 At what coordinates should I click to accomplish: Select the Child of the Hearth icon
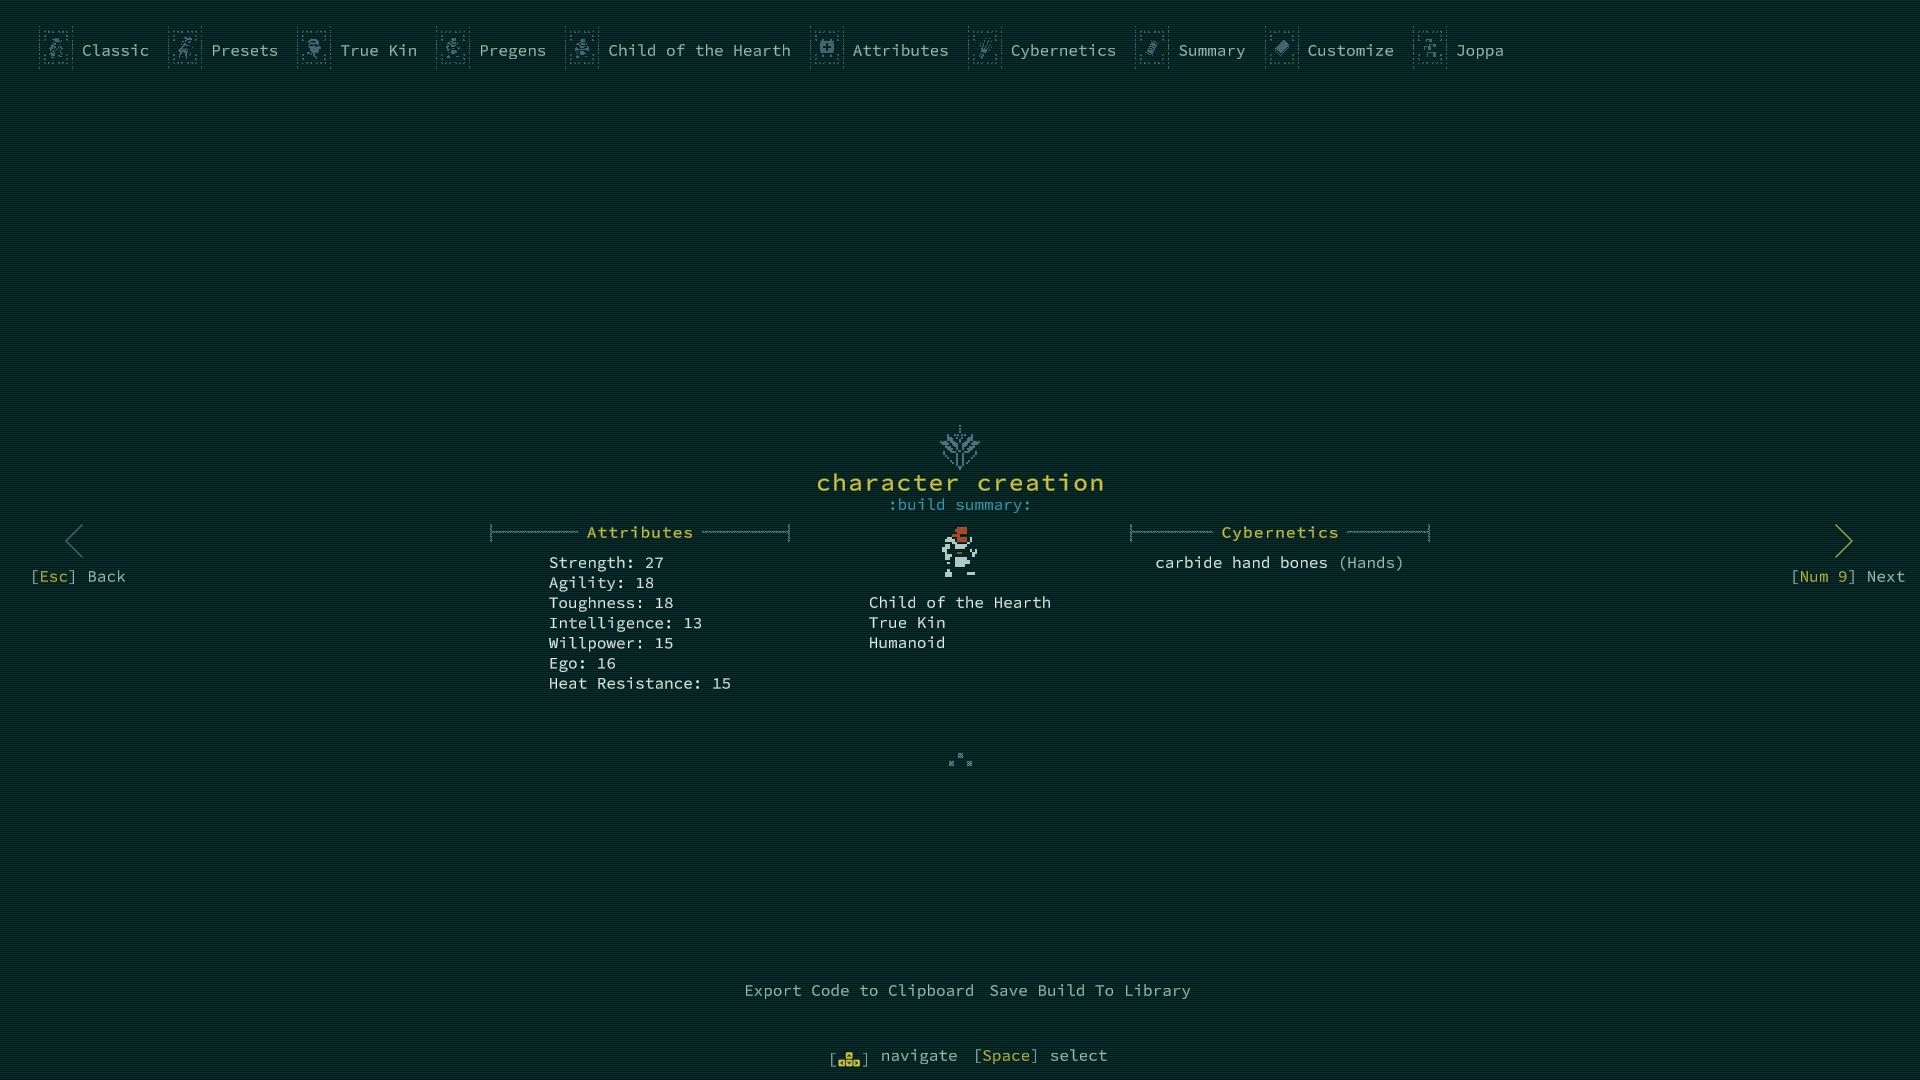click(x=582, y=49)
